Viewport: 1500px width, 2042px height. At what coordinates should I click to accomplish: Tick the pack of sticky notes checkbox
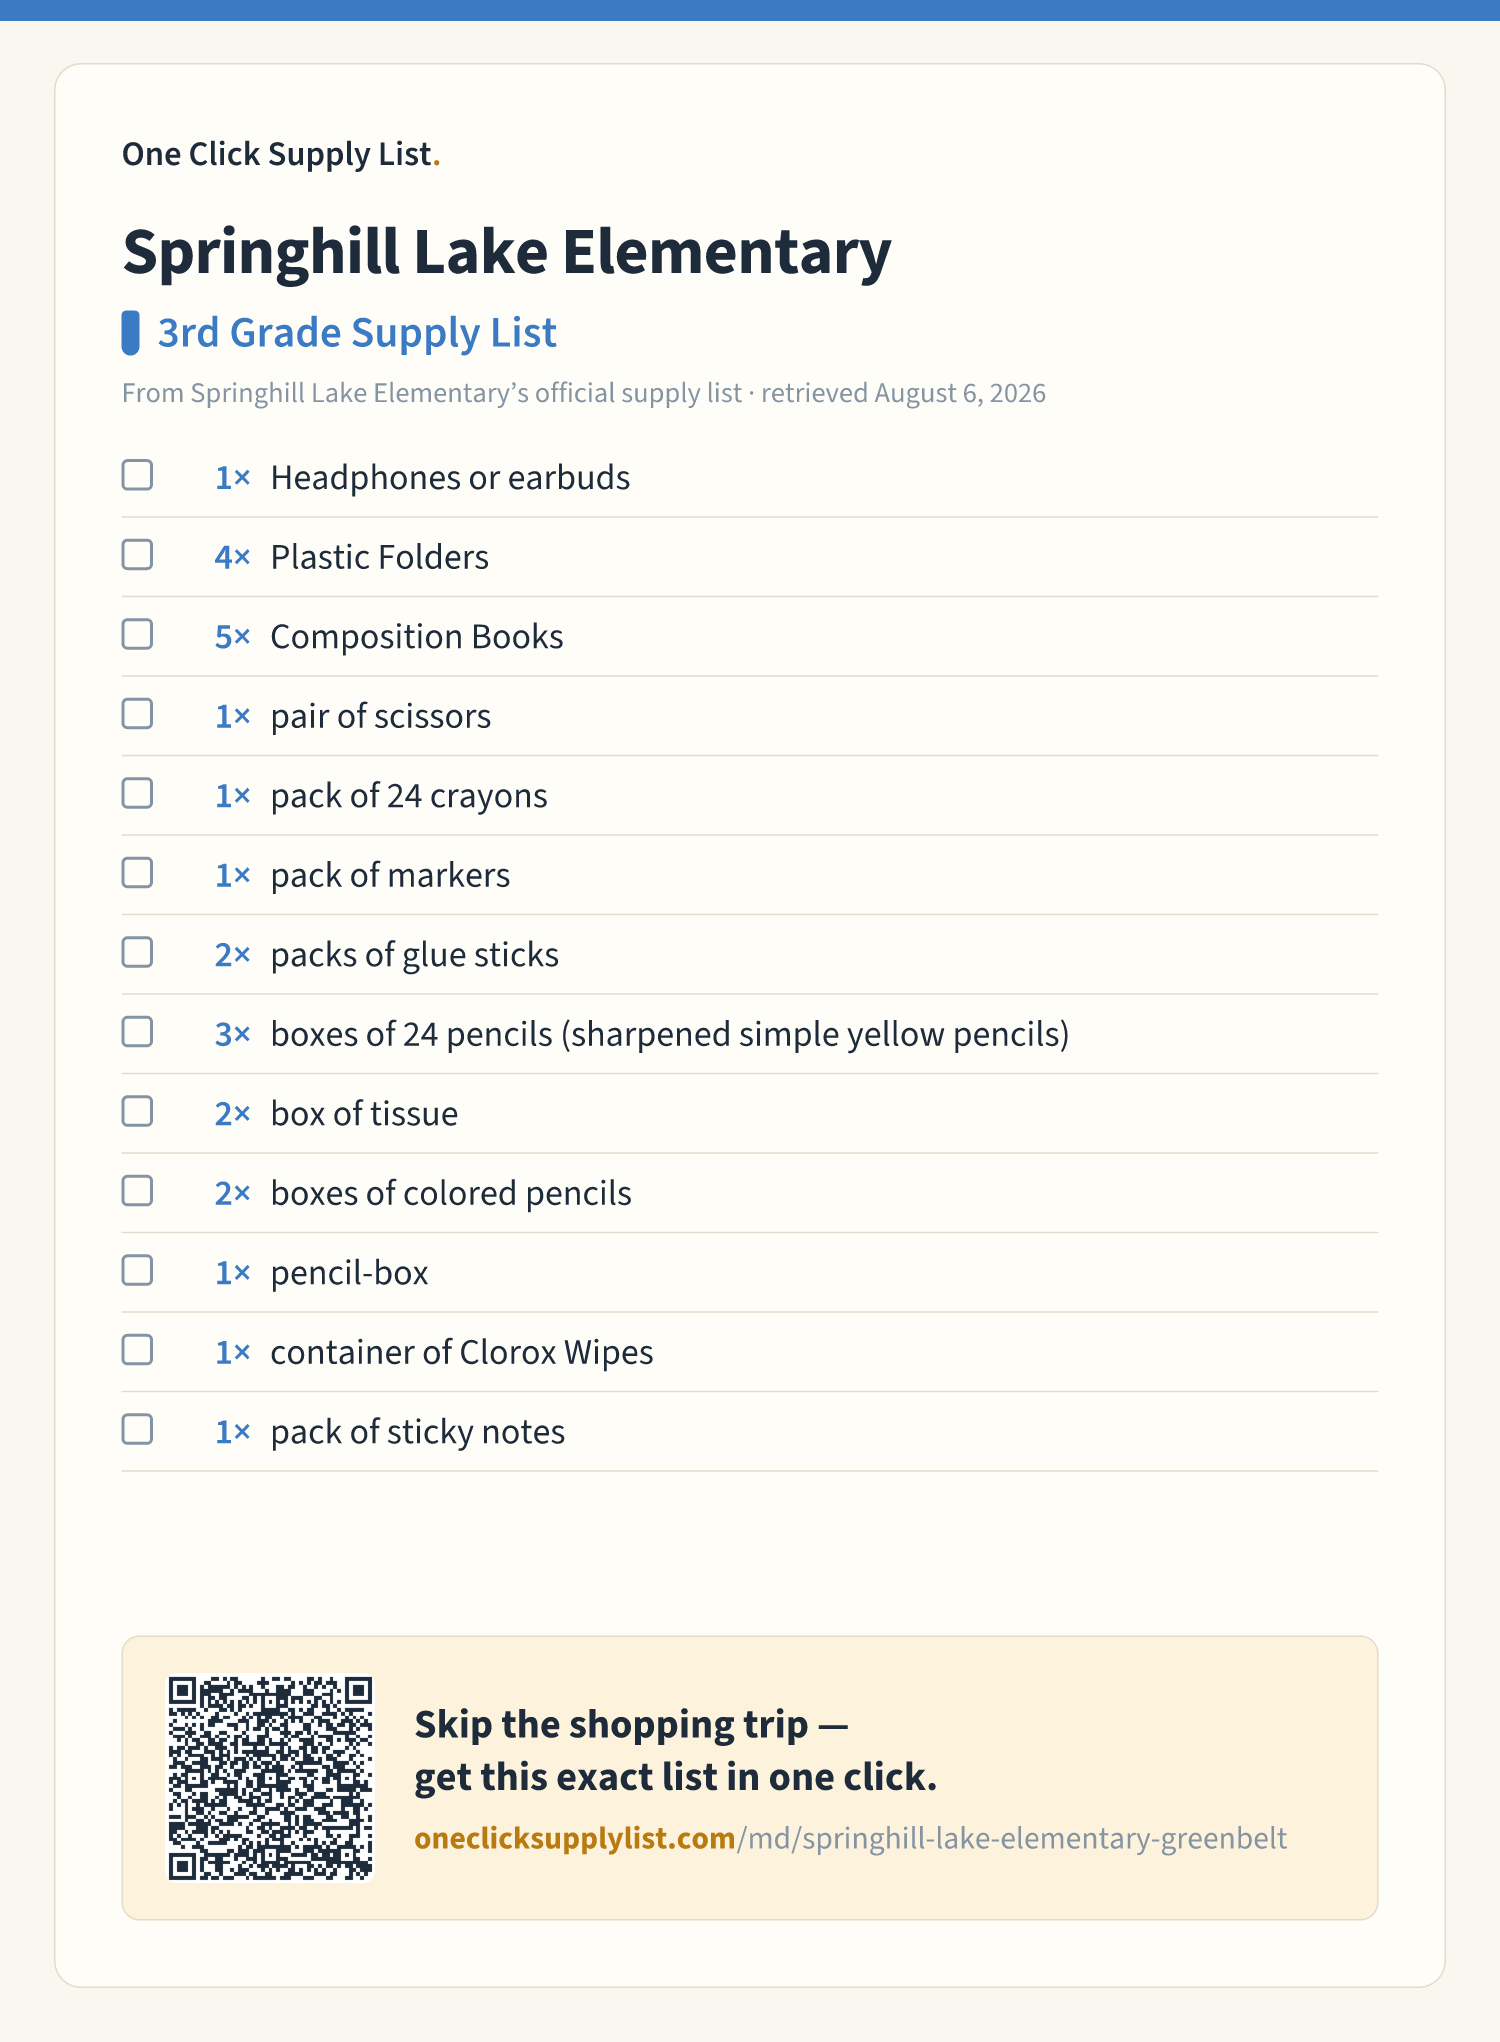(x=137, y=1429)
